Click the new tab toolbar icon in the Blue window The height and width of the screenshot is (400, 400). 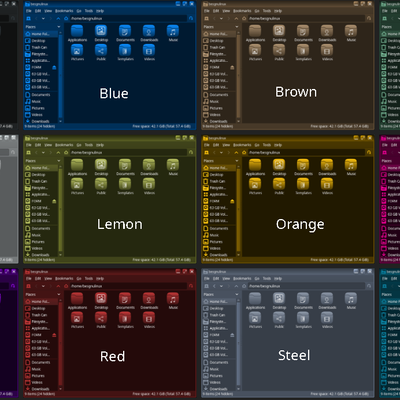[x=28, y=18]
